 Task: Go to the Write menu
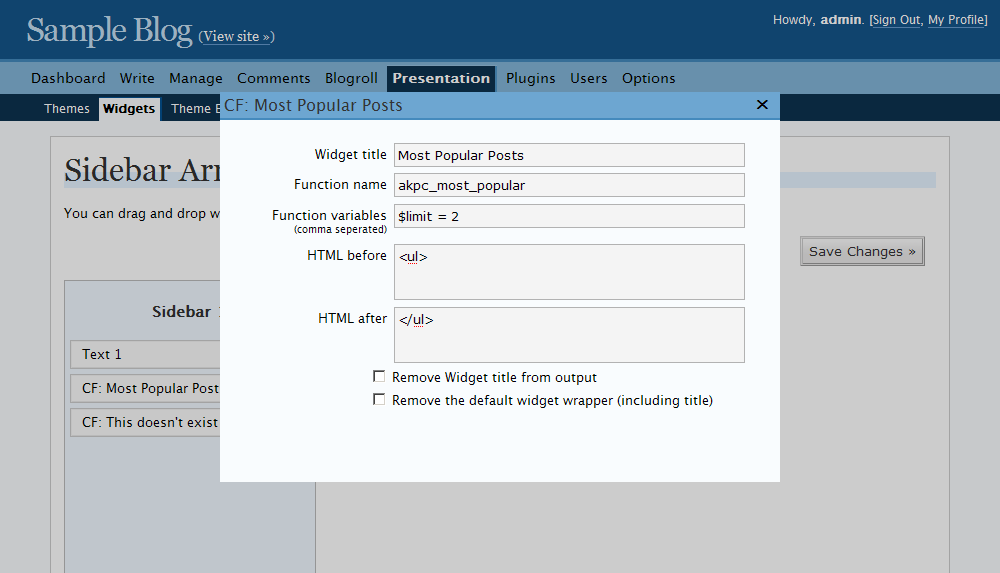[137, 78]
